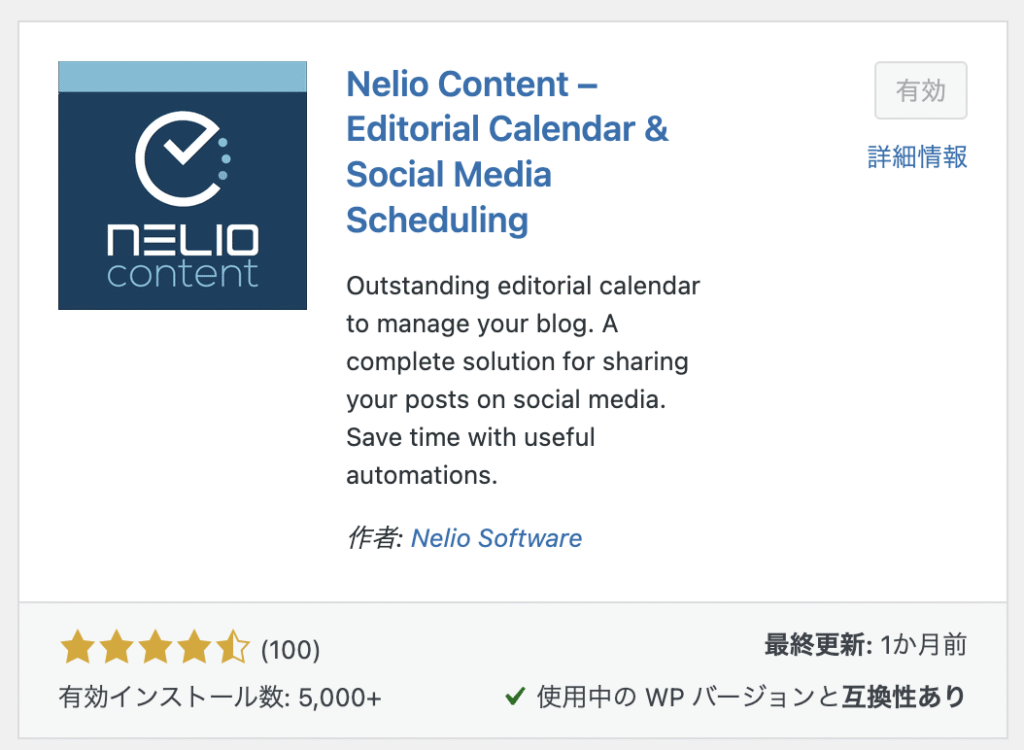Click the clock checkmark emblem in logo
The height and width of the screenshot is (750, 1024).
183,158
